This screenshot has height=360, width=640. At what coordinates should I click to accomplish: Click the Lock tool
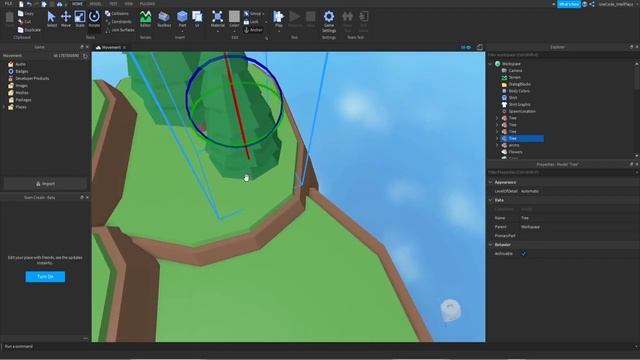(x=251, y=22)
